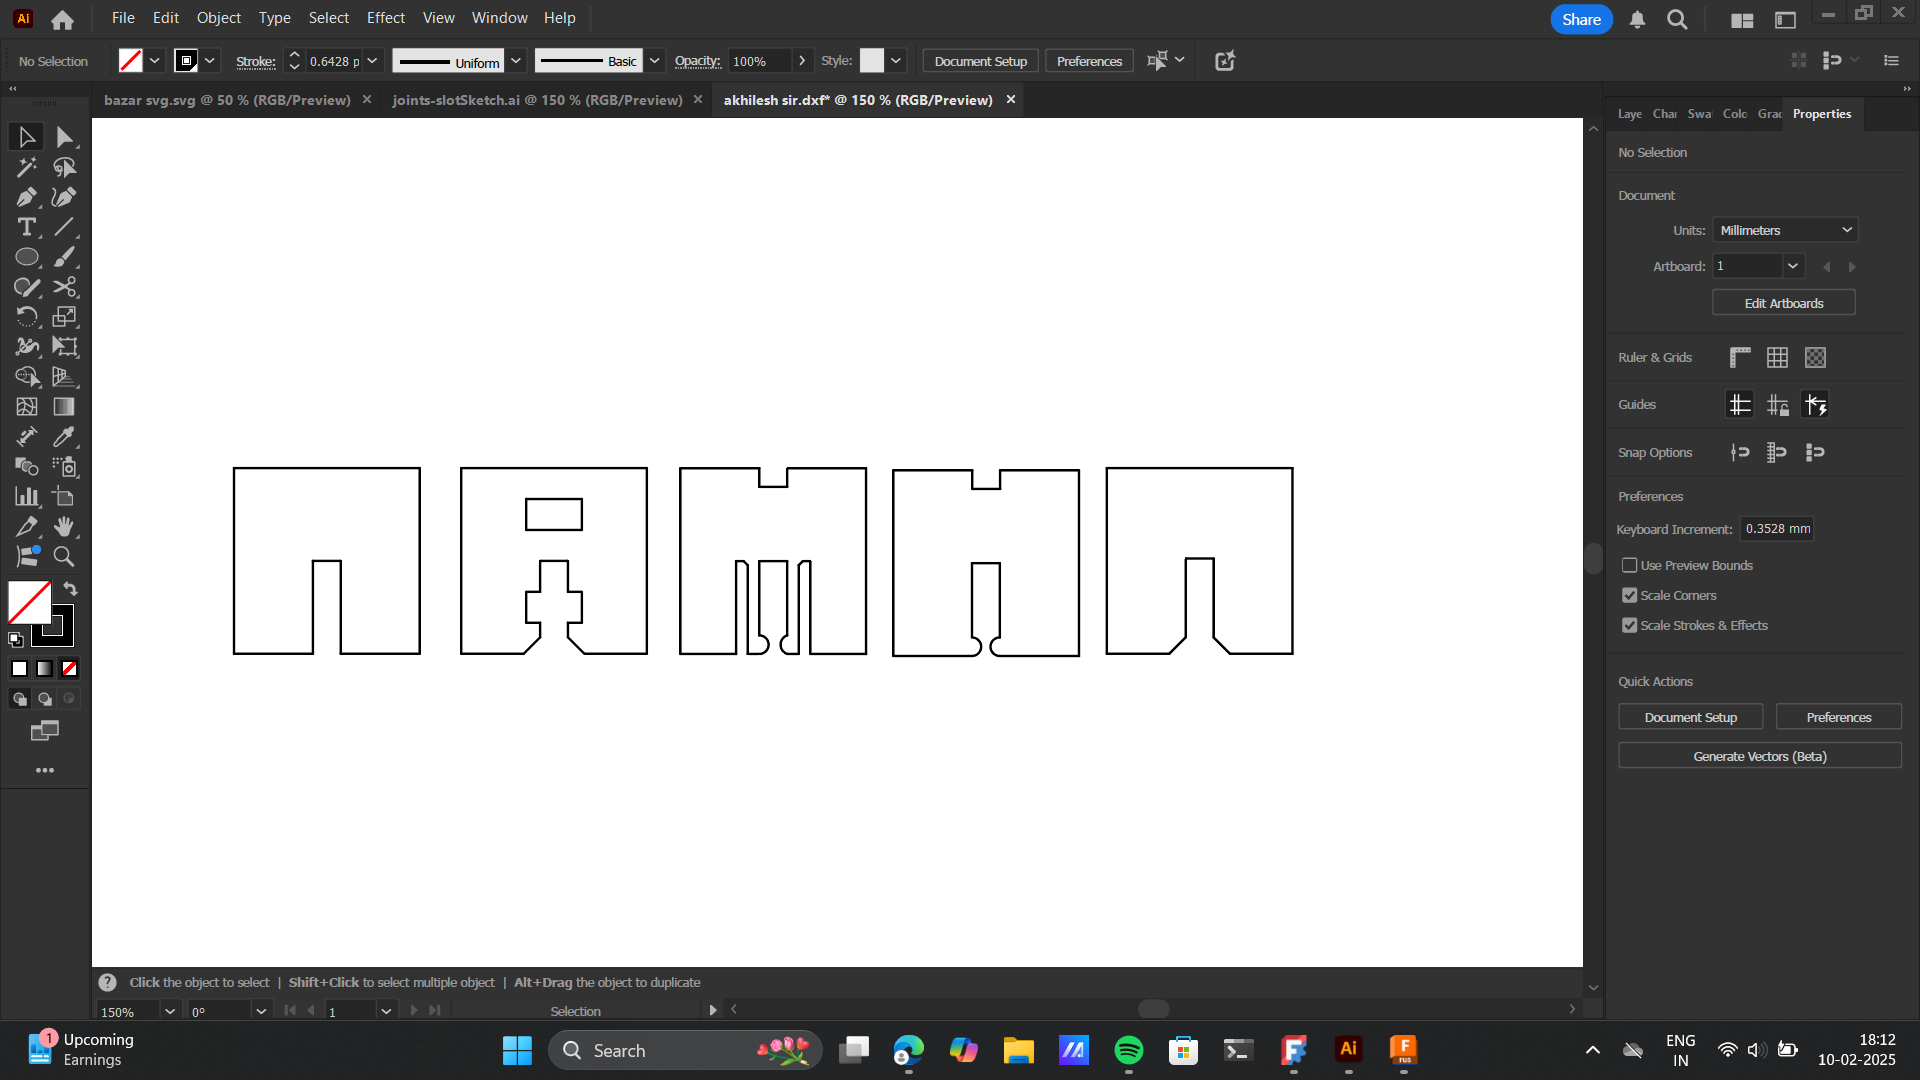Select the Scissors tool
Image resolution: width=1920 pixels, height=1080 pixels.
(65, 287)
